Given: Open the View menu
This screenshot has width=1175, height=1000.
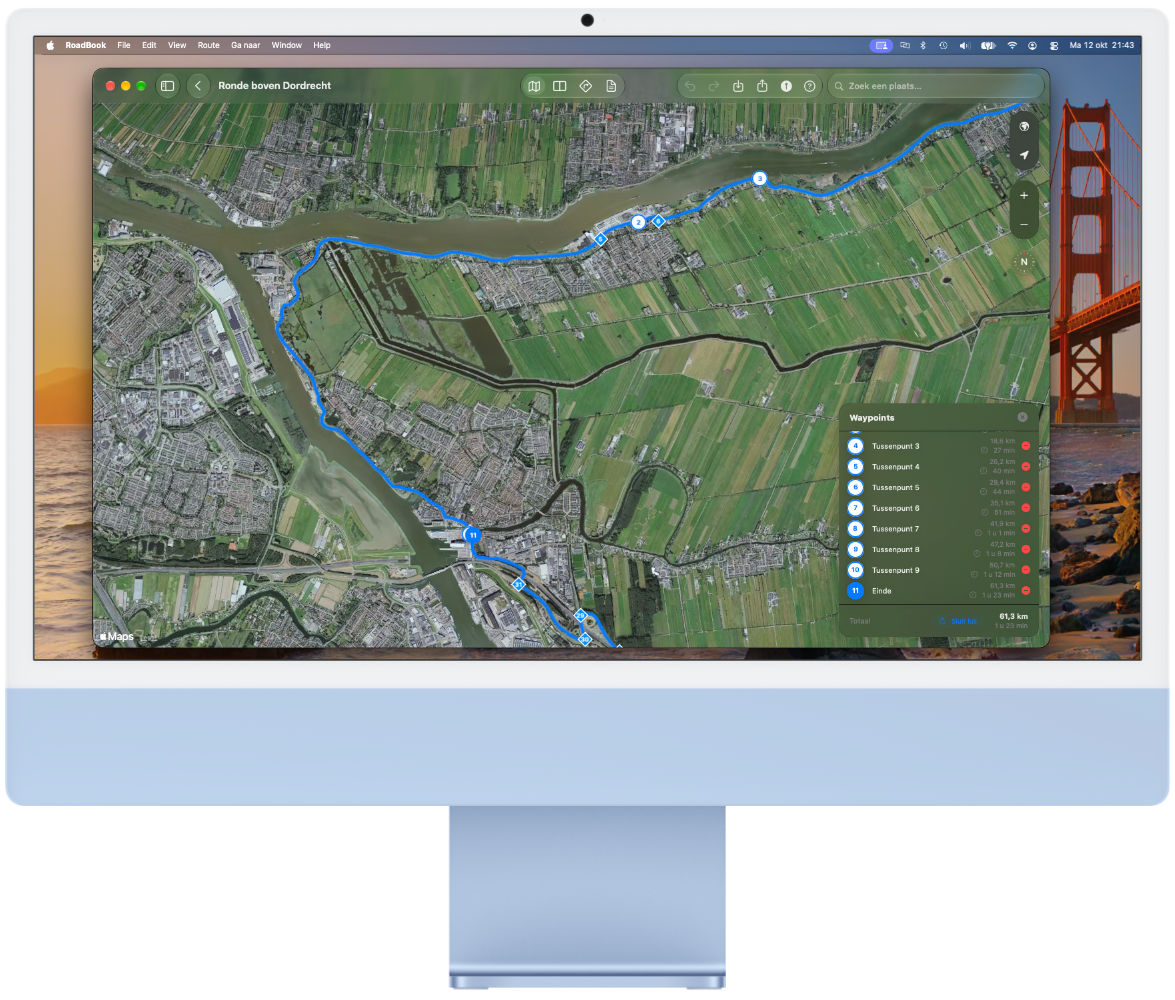Looking at the screenshot, I should coord(177,45).
